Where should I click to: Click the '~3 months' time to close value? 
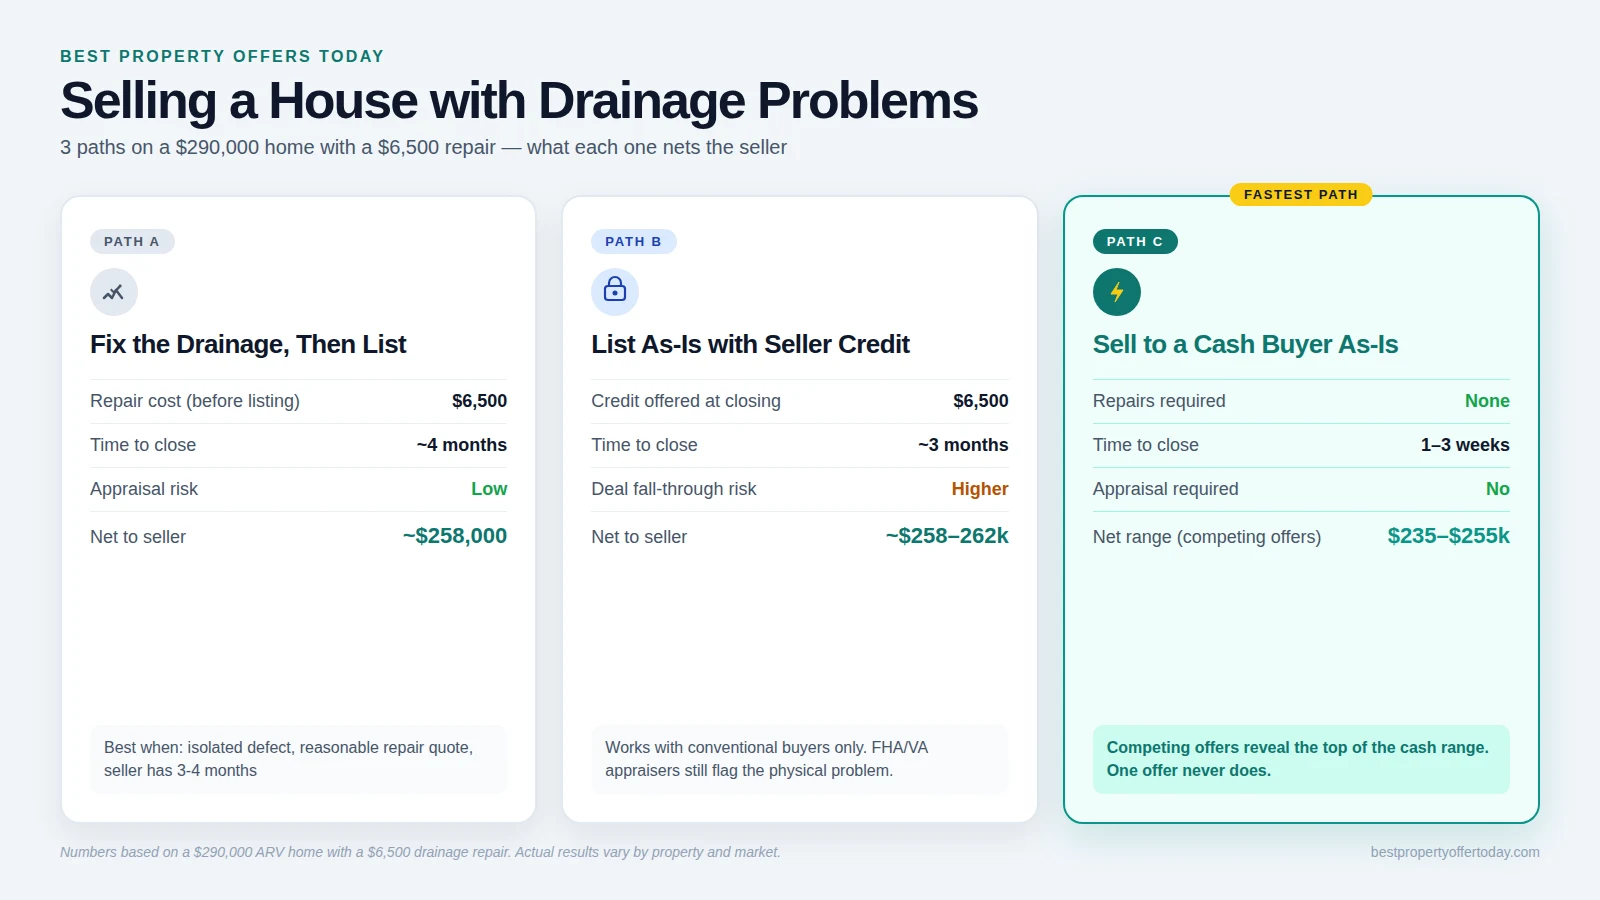tap(963, 445)
